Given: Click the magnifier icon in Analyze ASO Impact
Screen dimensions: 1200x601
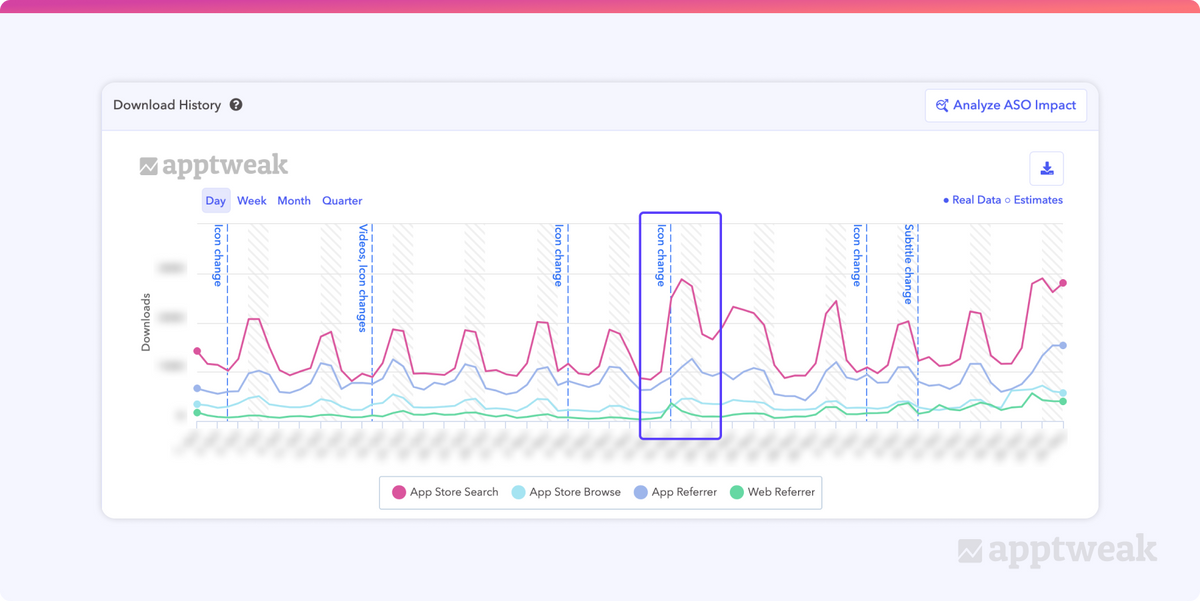Looking at the screenshot, I should (942, 105).
